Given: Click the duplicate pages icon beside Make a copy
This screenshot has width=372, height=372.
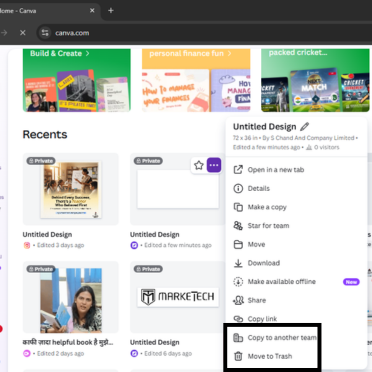Looking at the screenshot, I should tap(238, 207).
